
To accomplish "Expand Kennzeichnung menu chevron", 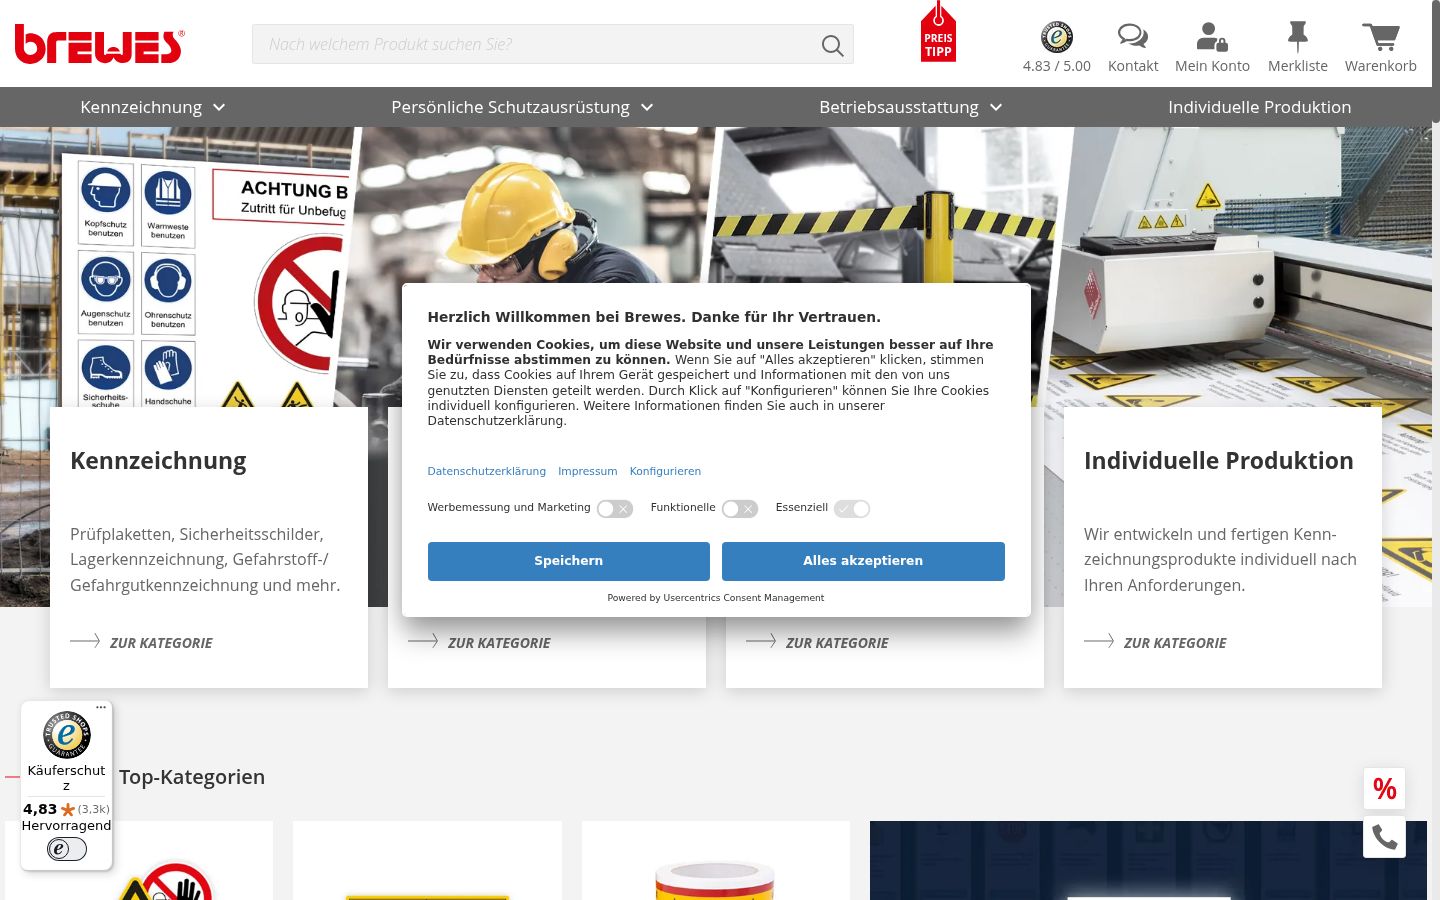I will coord(219,108).
